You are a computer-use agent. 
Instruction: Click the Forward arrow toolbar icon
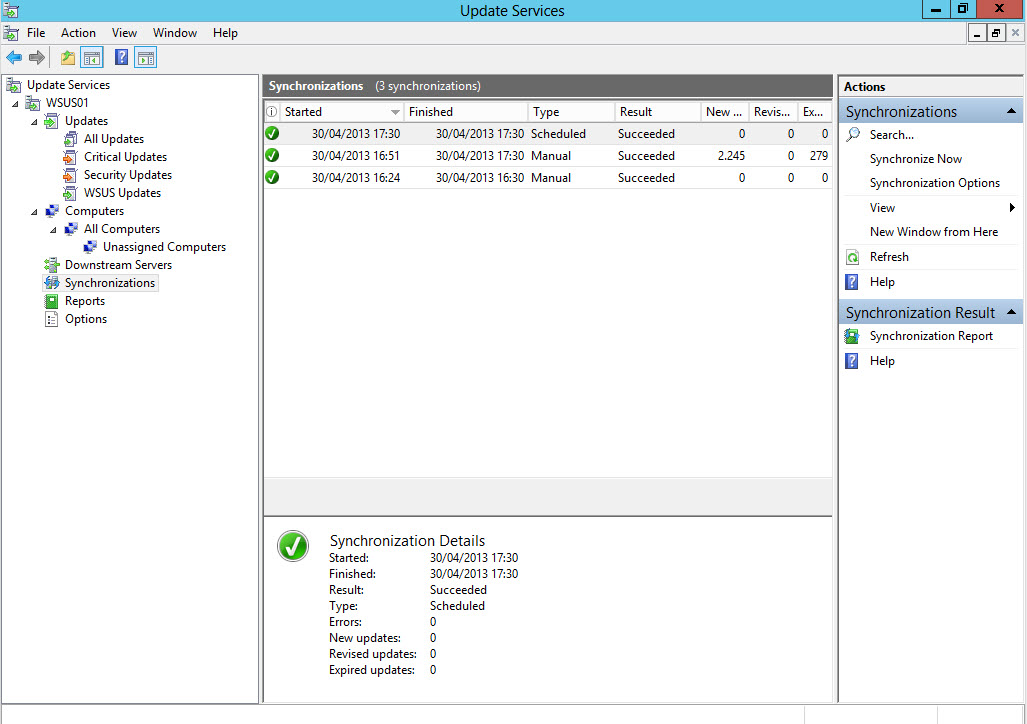click(x=37, y=58)
